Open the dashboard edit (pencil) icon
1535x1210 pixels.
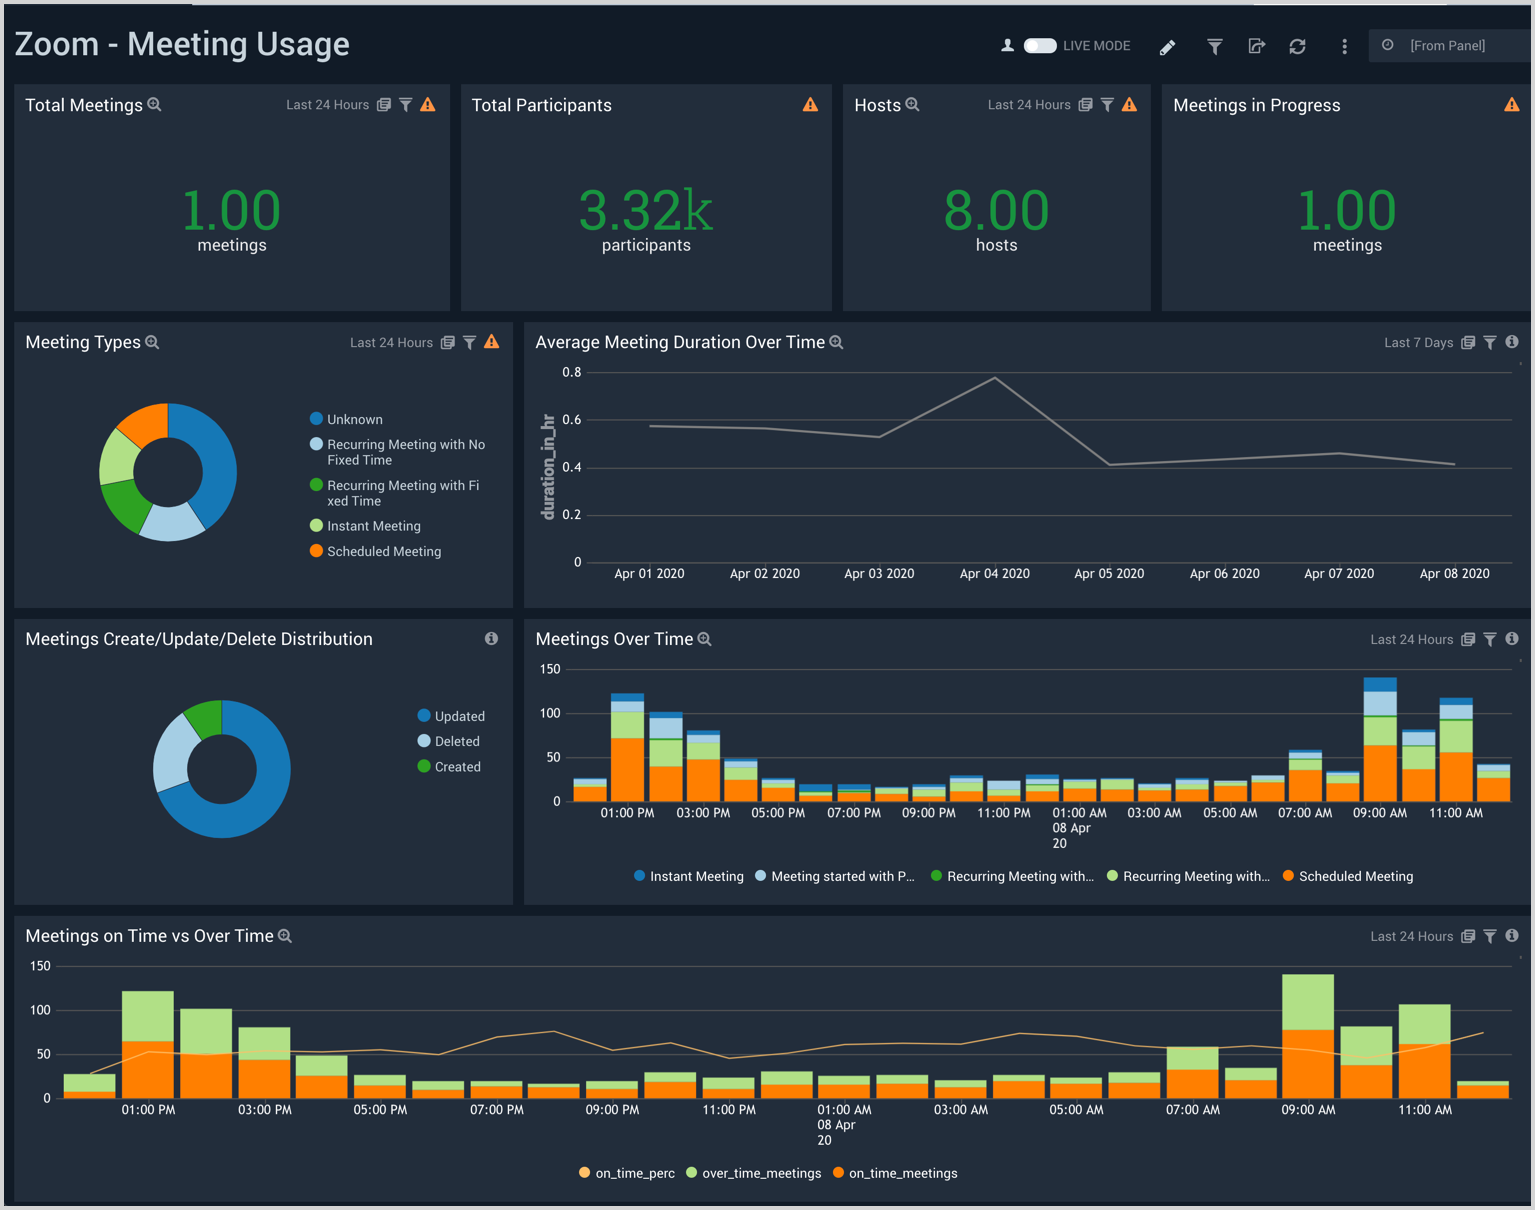(x=1167, y=46)
